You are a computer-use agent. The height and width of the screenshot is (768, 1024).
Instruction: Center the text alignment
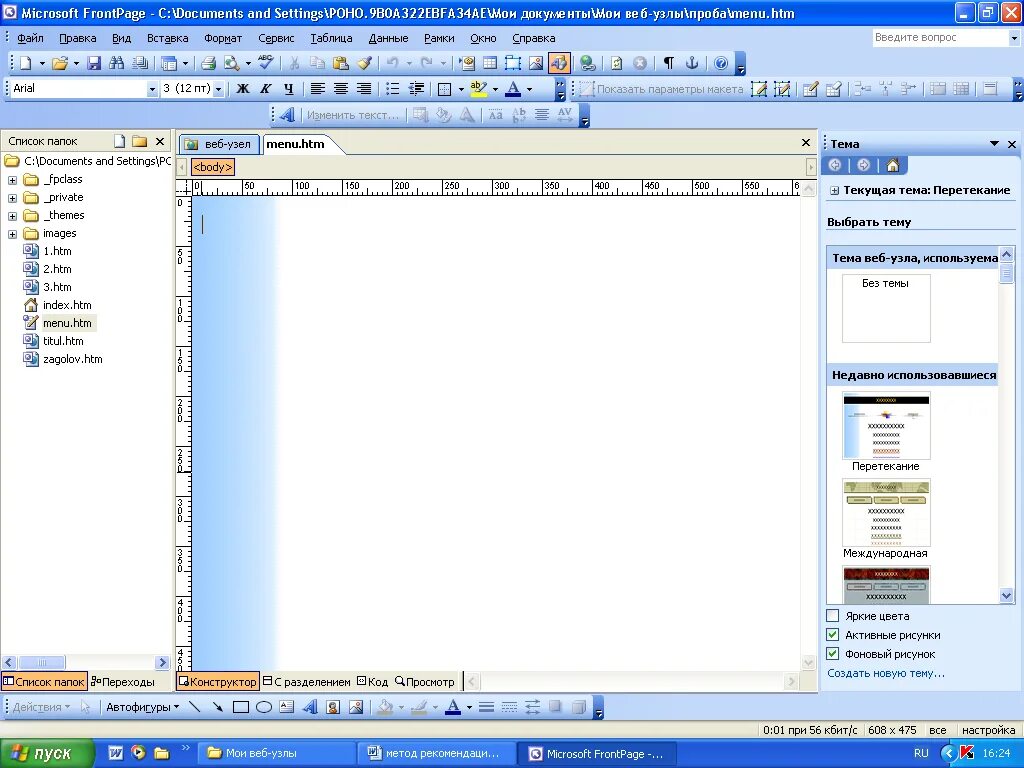[x=341, y=89]
